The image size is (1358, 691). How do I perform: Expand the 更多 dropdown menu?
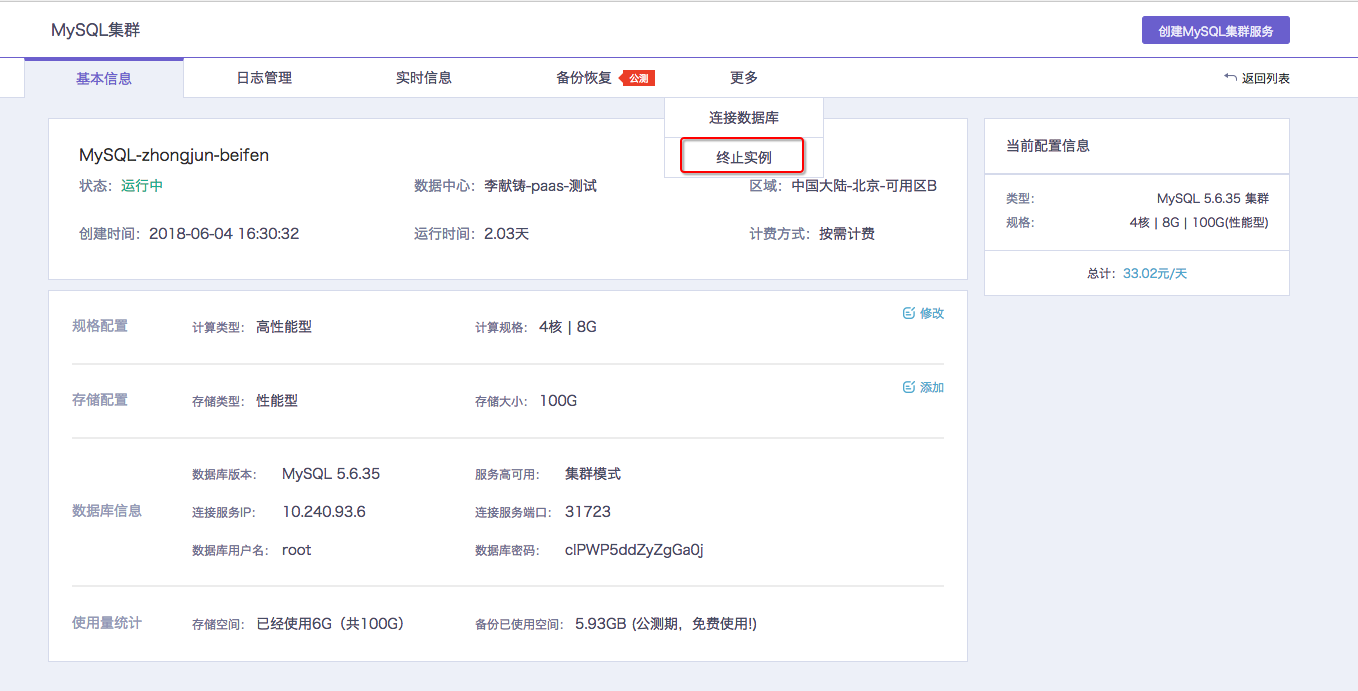coord(744,77)
